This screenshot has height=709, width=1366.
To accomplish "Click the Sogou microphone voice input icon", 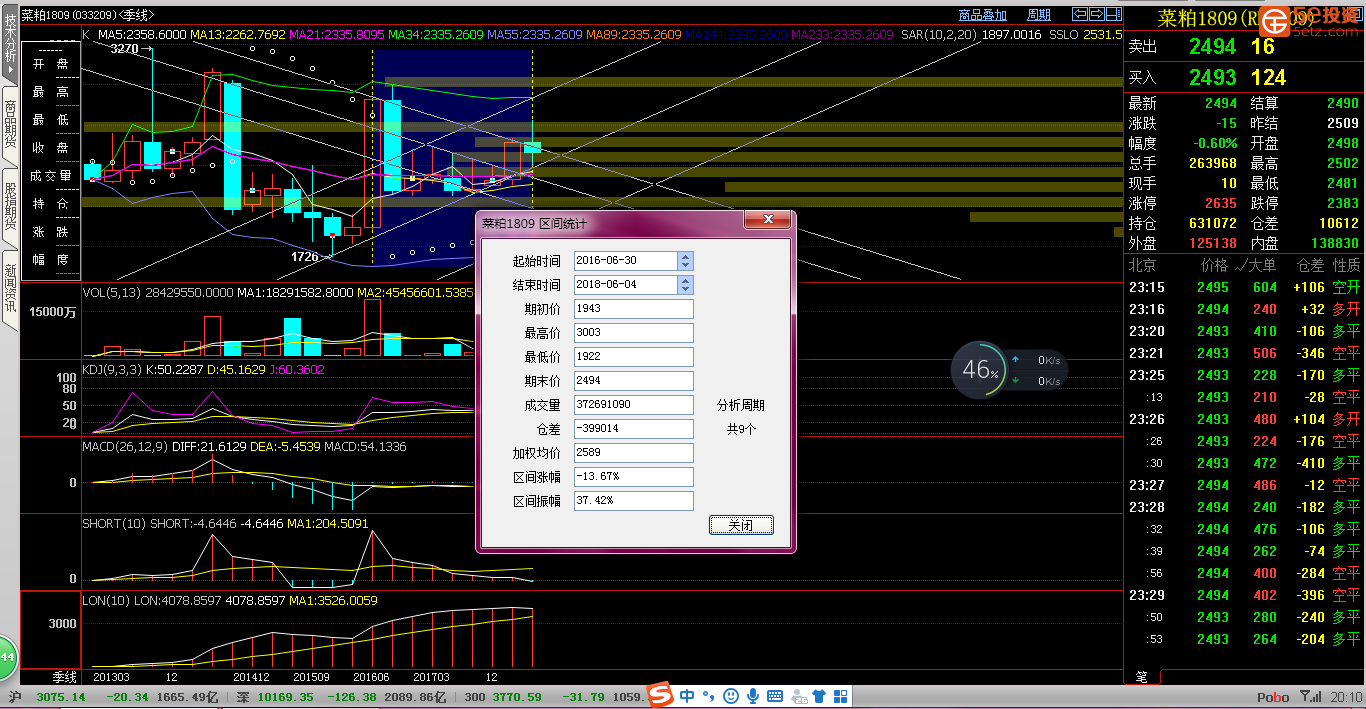I will coord(752,696).
